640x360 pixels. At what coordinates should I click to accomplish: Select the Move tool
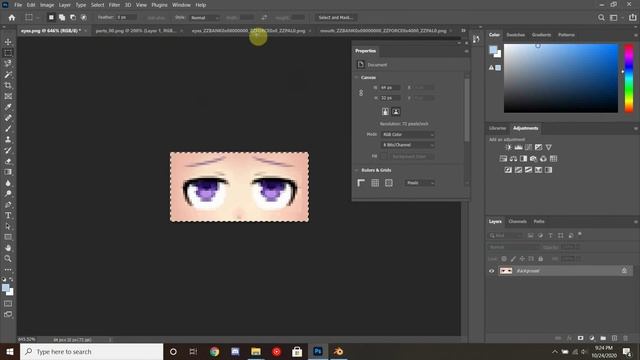[x=8, y=42]
